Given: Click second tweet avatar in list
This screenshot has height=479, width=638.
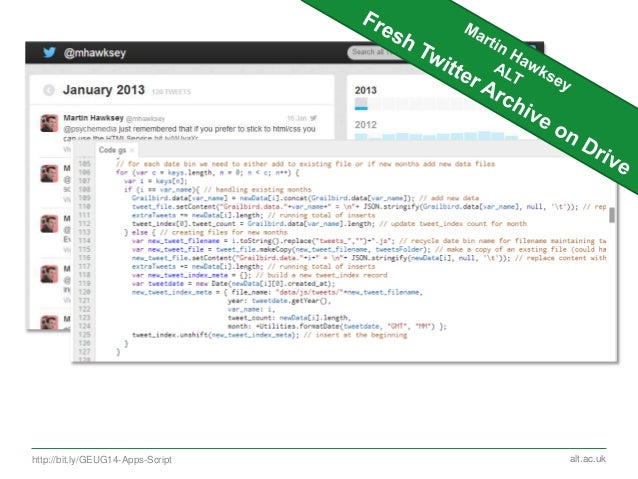Looking at the screenshot, I should click(x=49, y=173).
